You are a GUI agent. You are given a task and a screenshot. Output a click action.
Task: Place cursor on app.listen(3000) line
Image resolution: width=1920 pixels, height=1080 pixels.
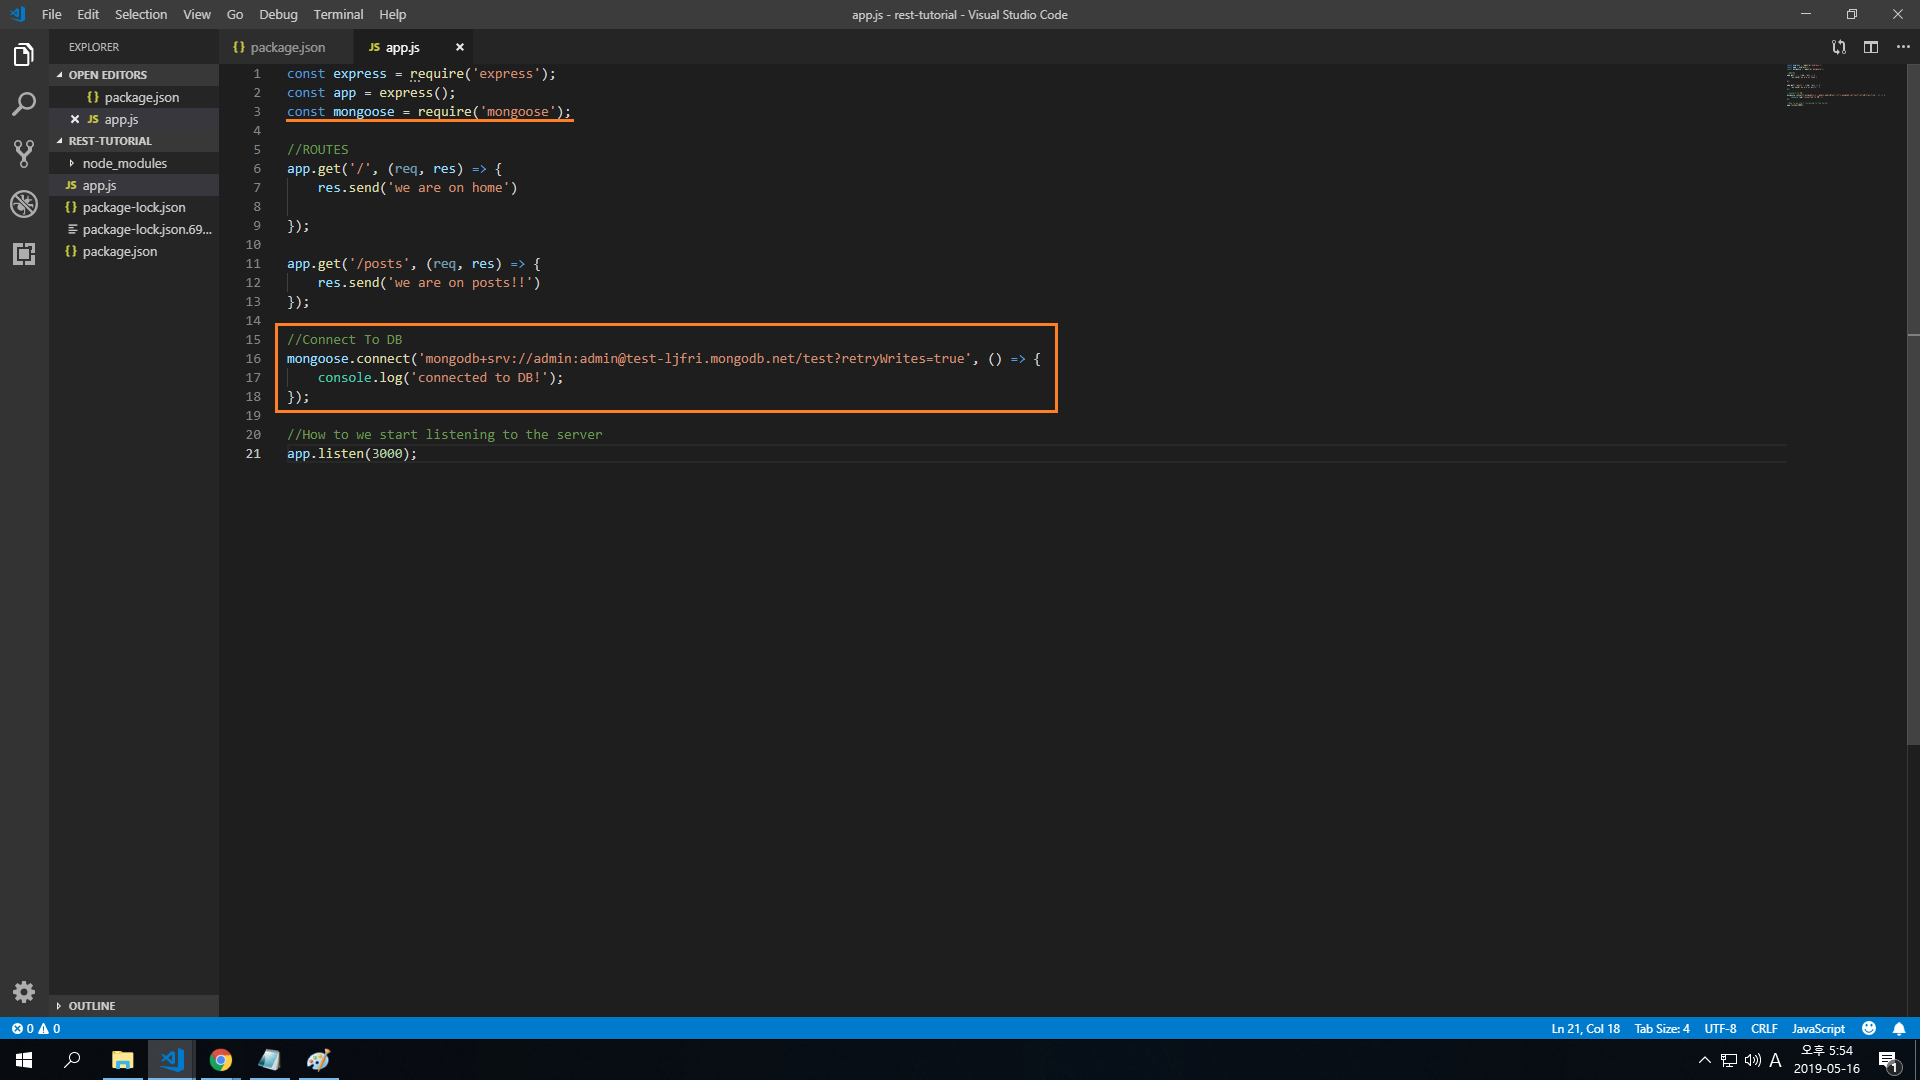pyautogui.click(x=351, y=453)
